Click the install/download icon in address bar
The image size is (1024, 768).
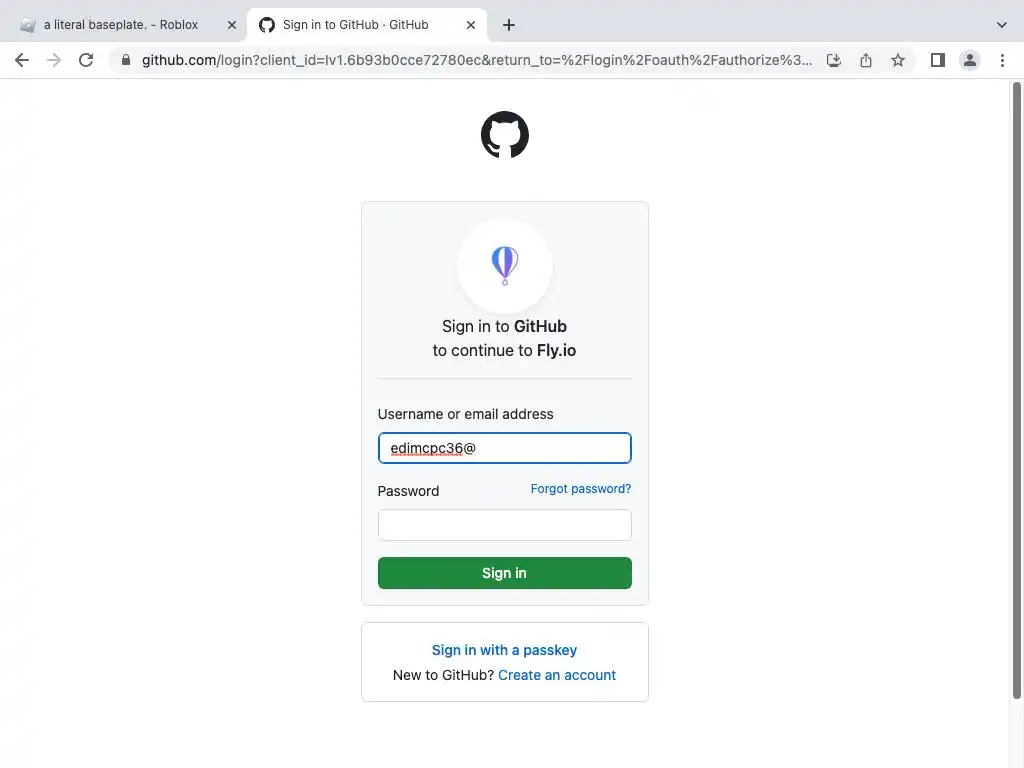point(834,60)
